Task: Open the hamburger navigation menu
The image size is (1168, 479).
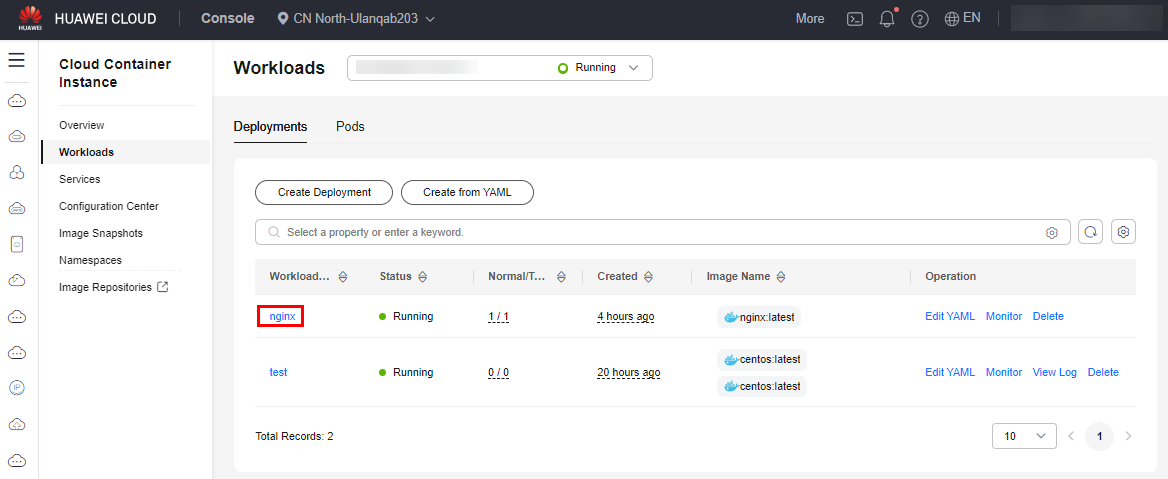Action: pyautogui.click(x=16, y=60)
